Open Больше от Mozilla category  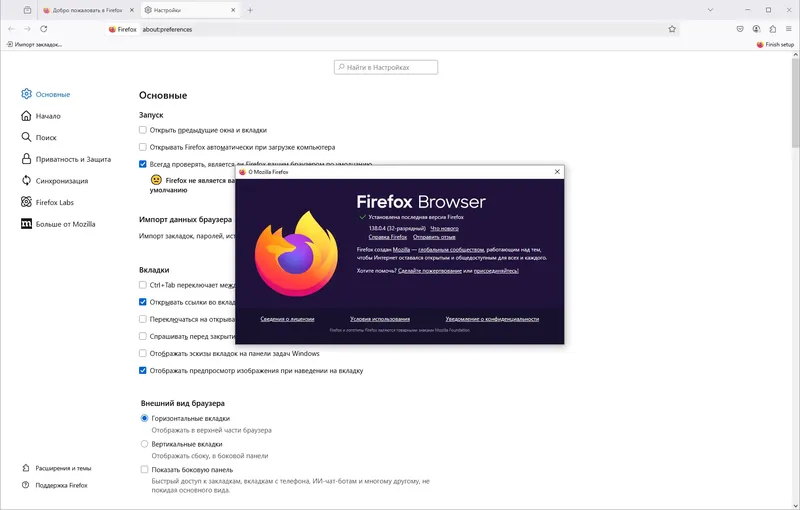coord(58,224)
